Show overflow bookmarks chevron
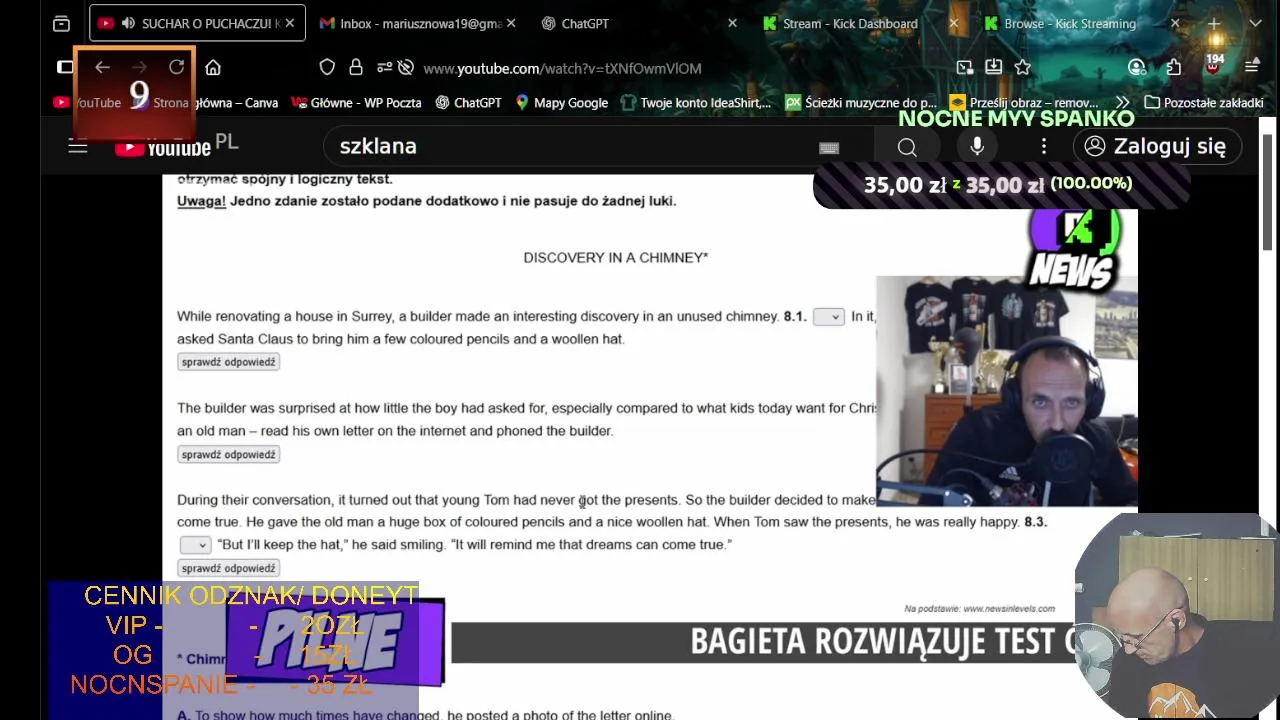The image size is (1280, 720). pos(1122,102)
